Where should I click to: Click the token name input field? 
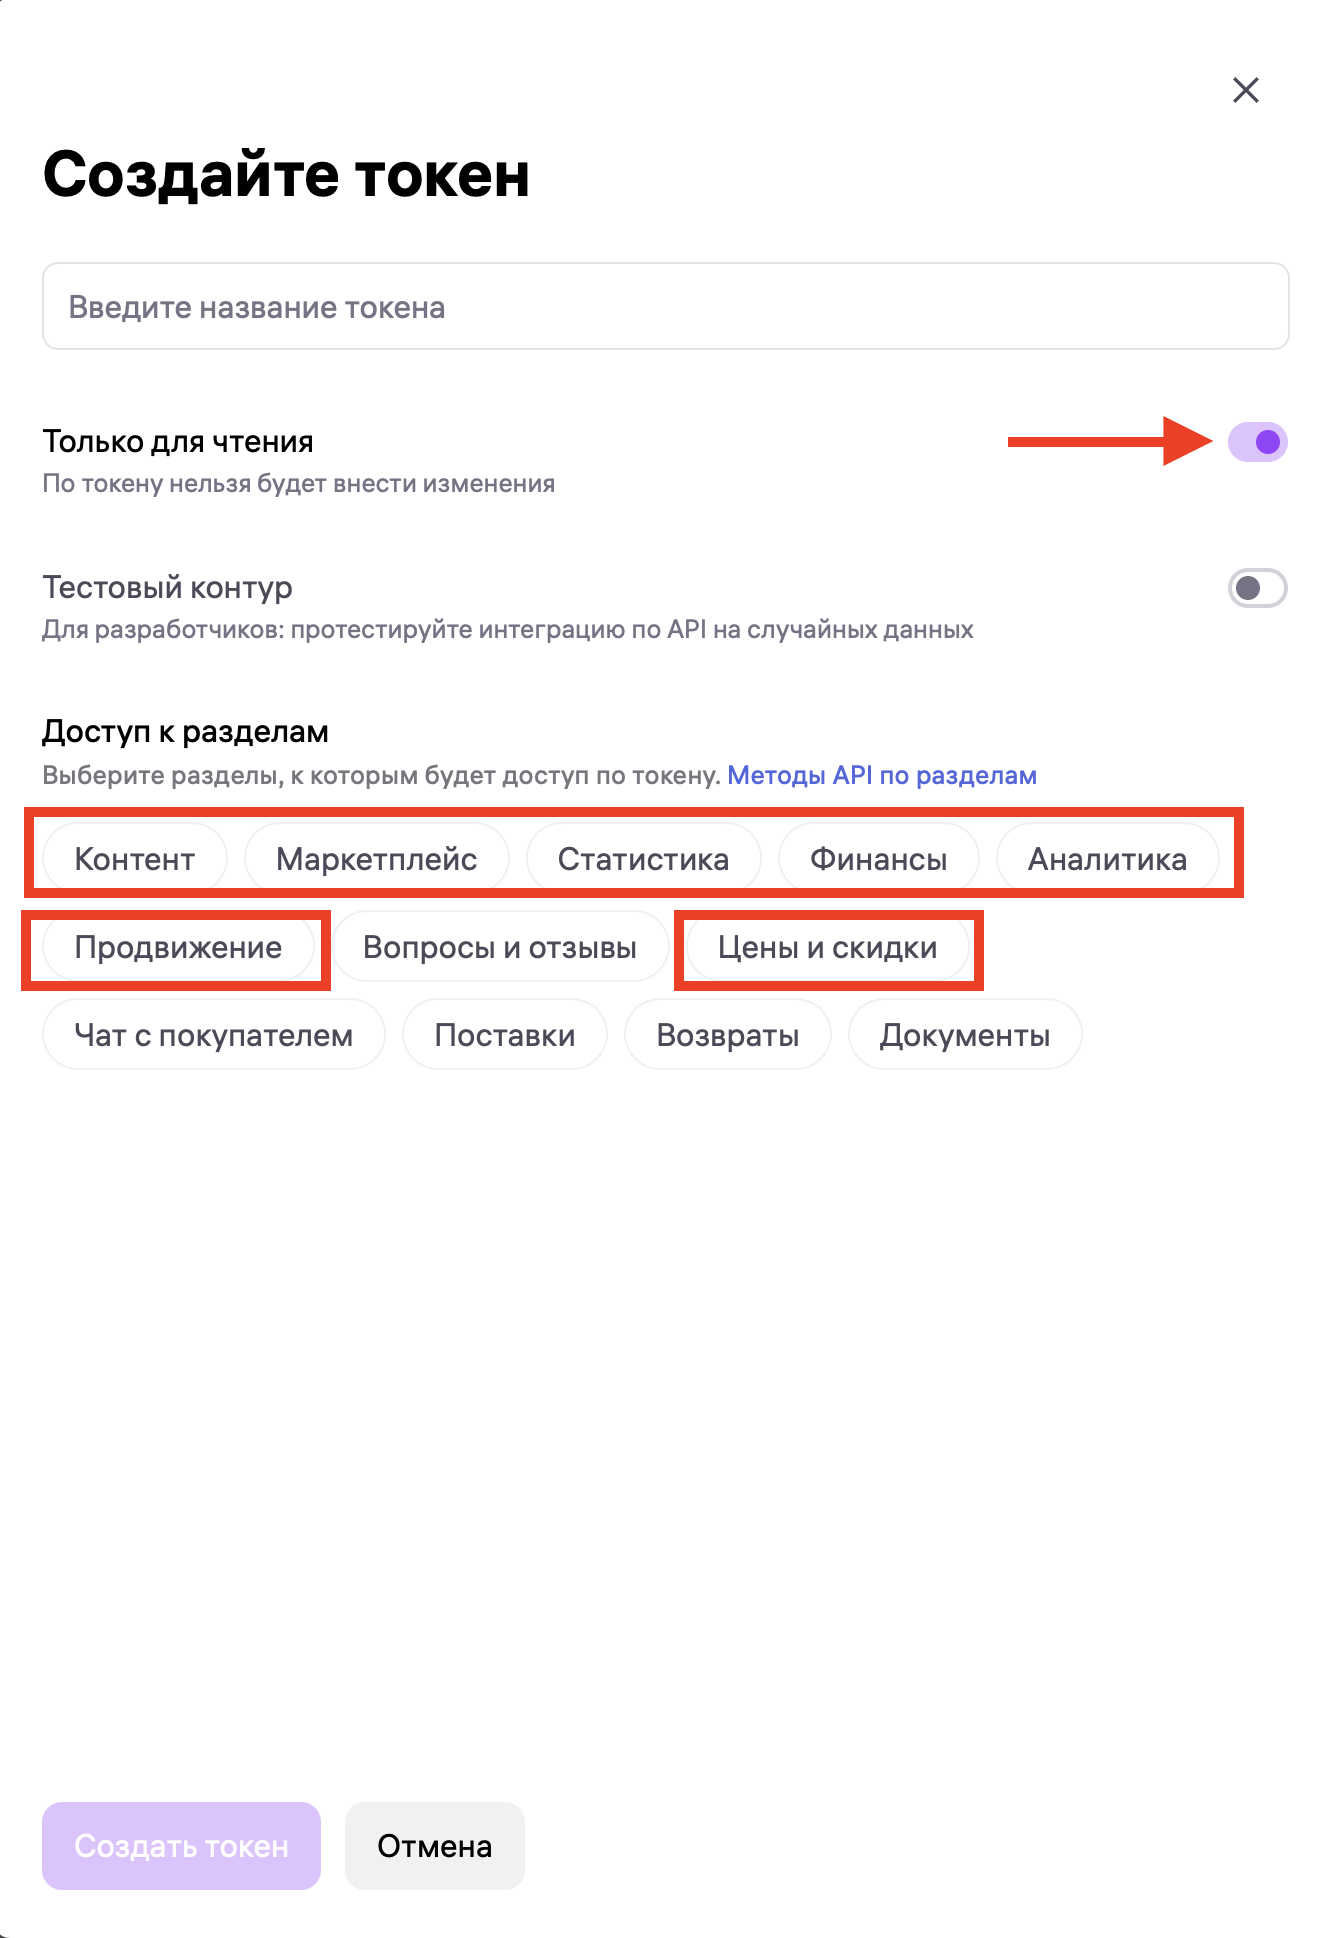(x=665, y=307)
